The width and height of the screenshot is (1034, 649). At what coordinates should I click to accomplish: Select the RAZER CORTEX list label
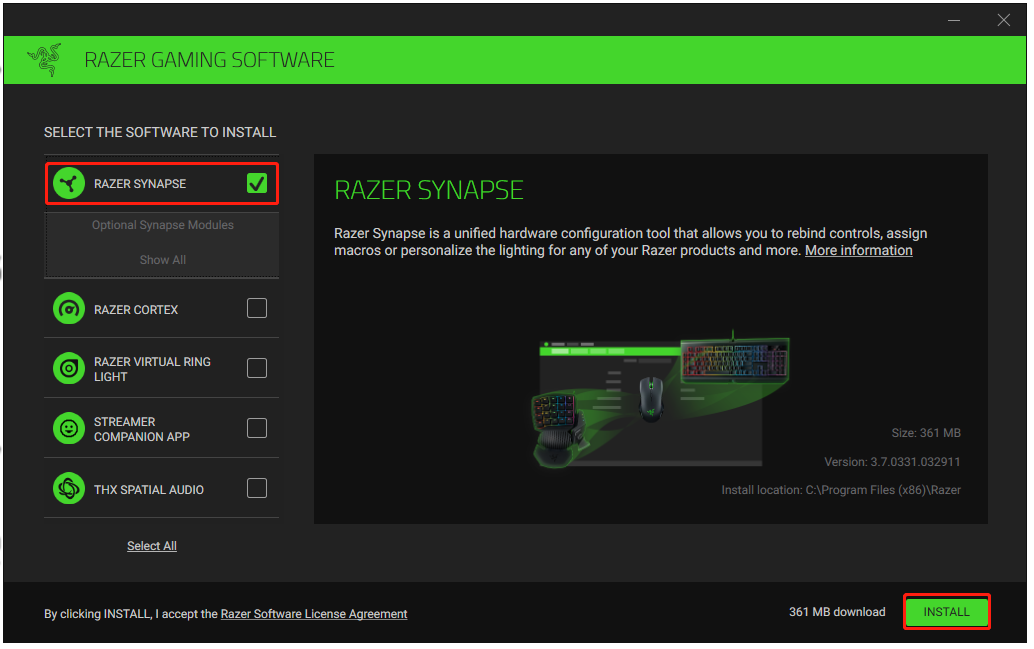pyautogui.click(x=136, y=310)
